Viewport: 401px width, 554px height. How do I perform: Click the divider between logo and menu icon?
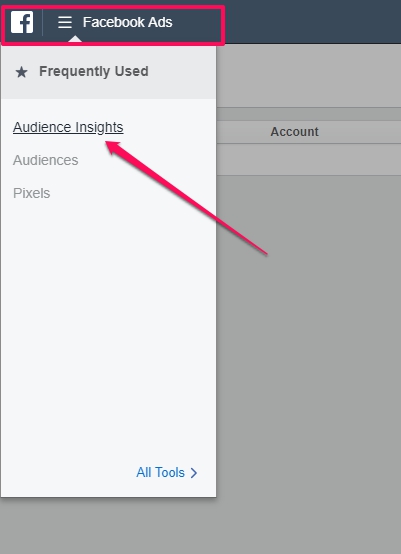pyautogui.click(x=42, y=22)
